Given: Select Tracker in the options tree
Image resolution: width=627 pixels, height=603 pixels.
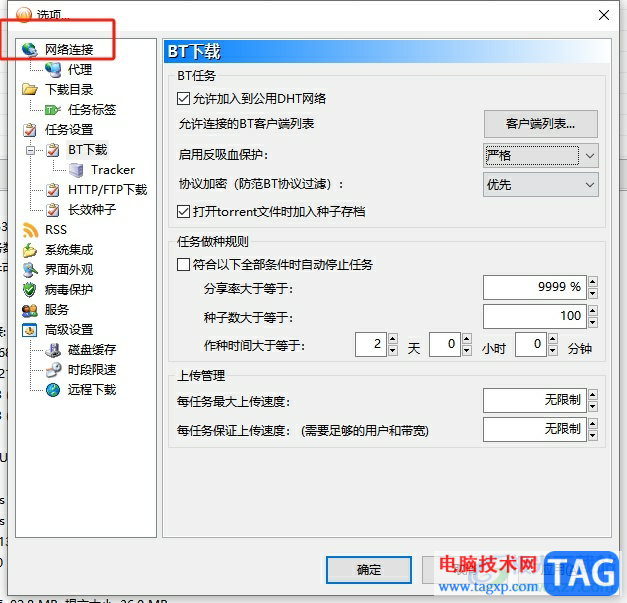Looking at the screenshot, I should click(x=113, y=170).
